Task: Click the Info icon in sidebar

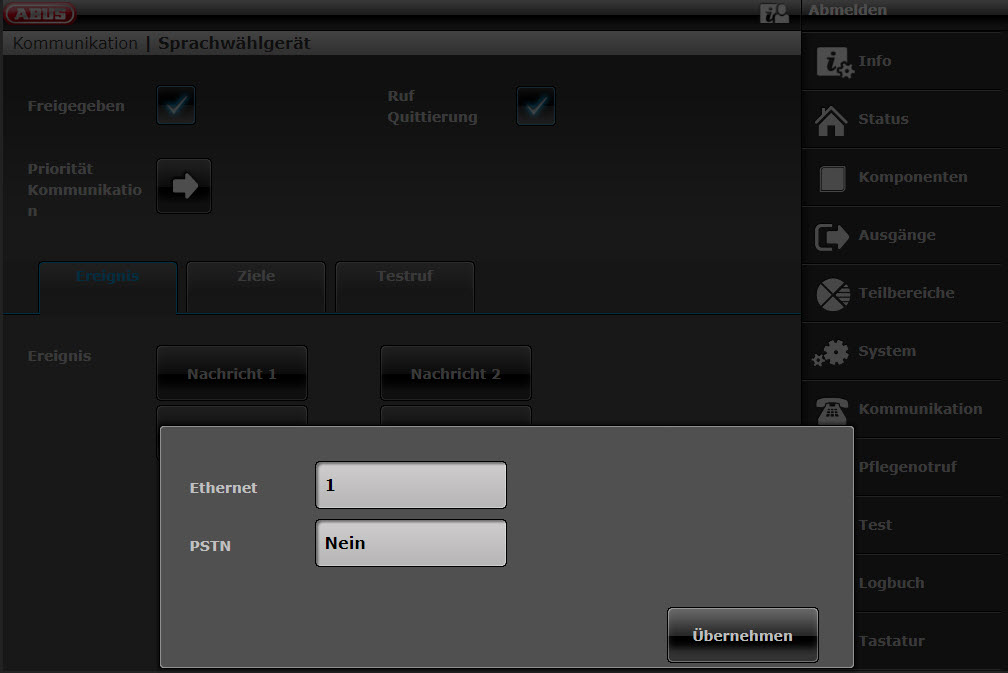Action: pyautogui.click(x=833, y=62)
